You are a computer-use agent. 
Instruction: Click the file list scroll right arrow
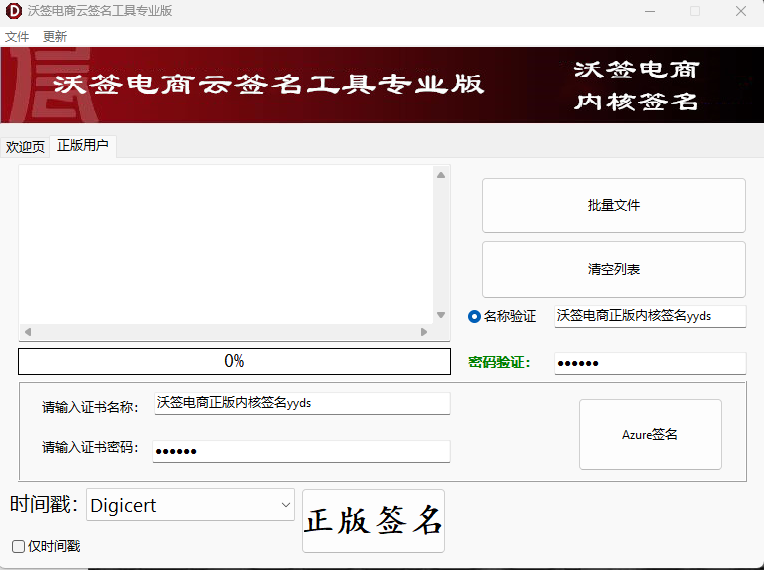tap(424, 332)
